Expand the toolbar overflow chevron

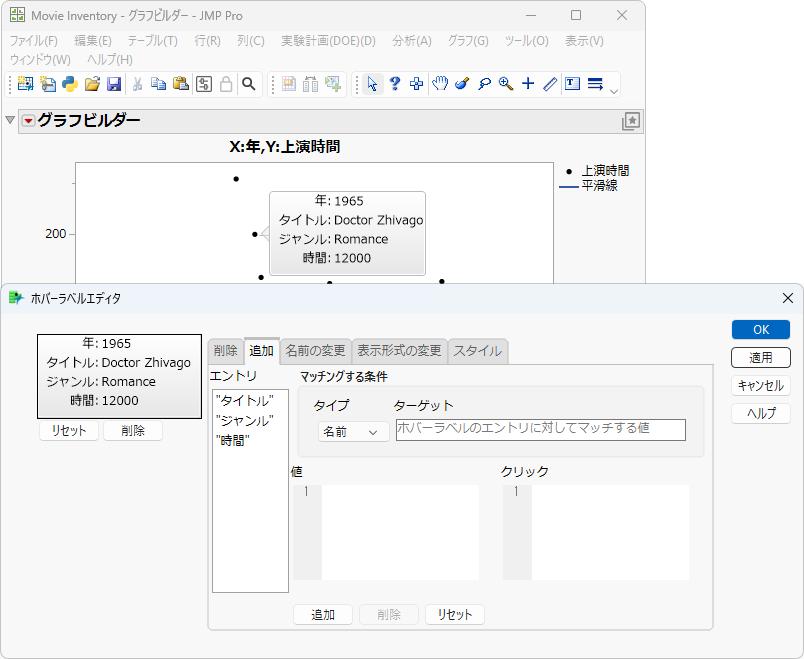click(x=614, y=91)
